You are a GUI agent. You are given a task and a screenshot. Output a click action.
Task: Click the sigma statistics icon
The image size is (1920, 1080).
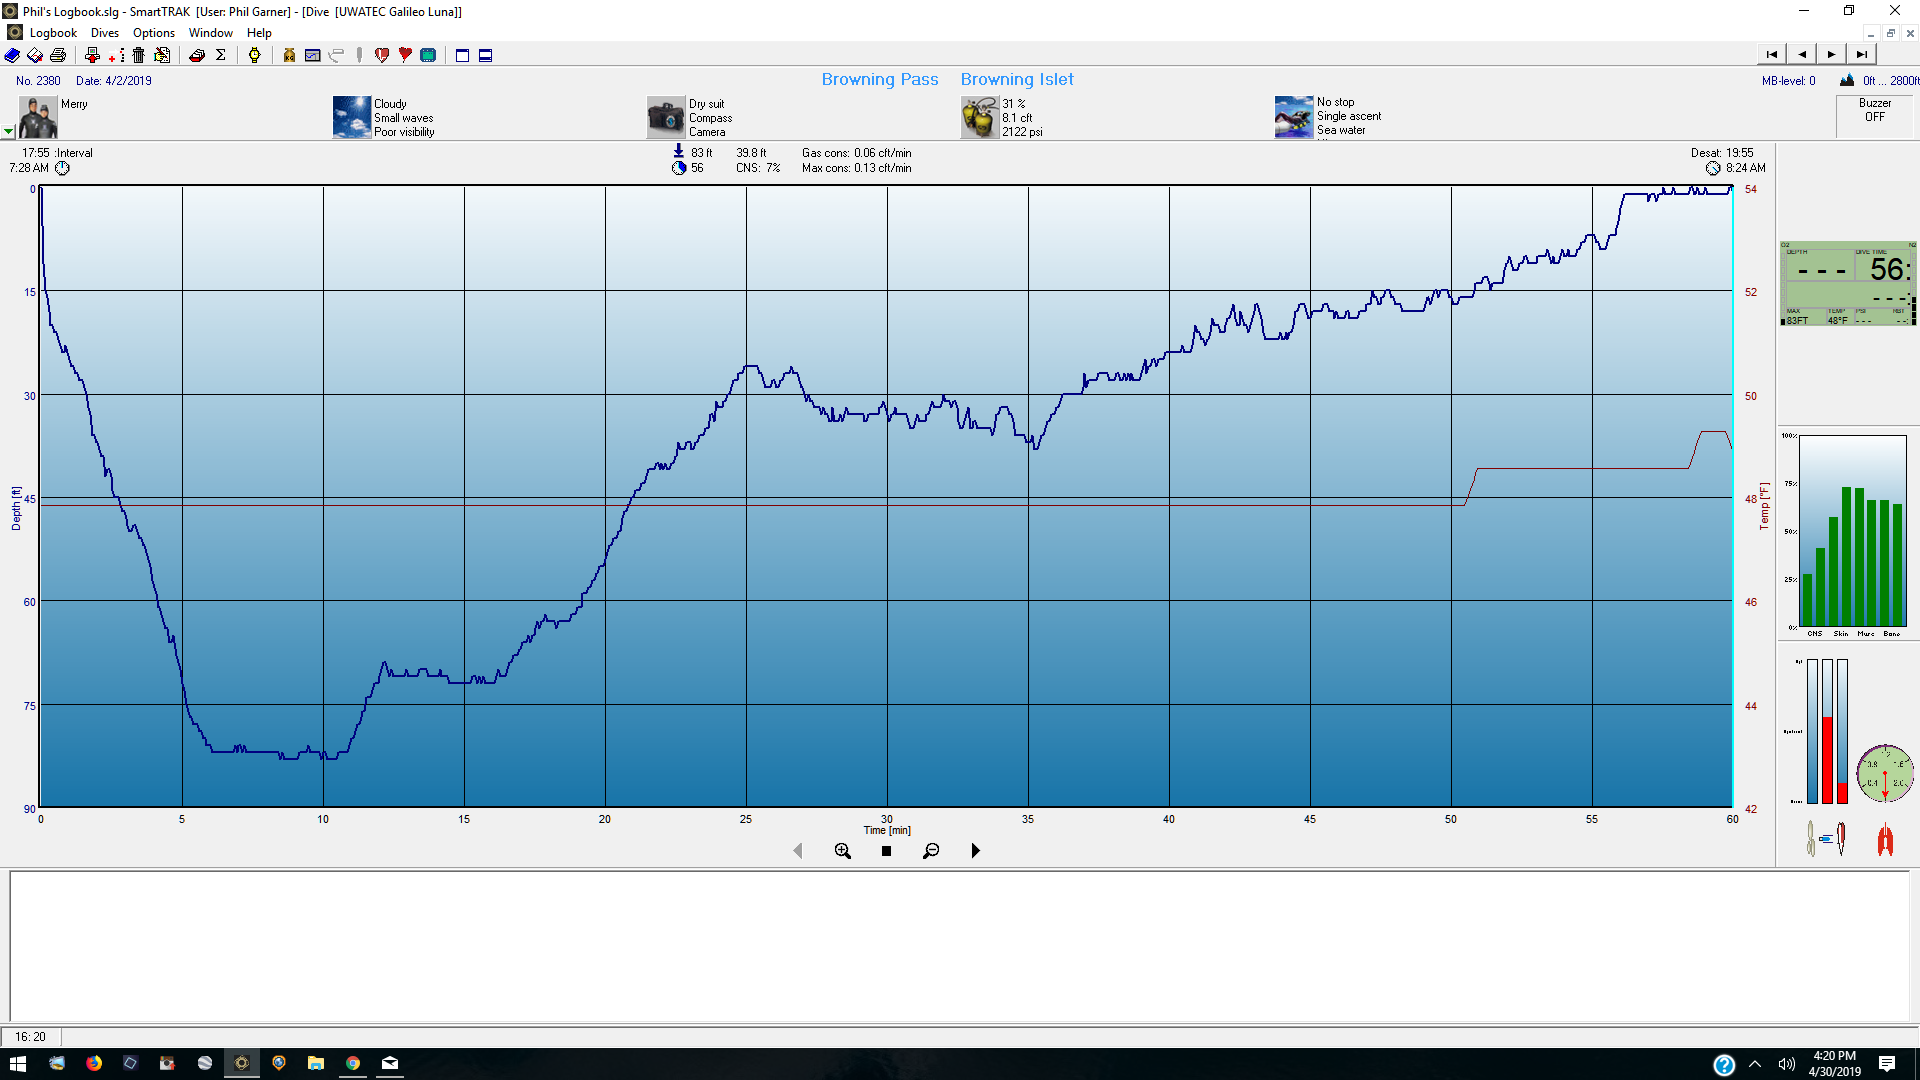[221, 55]
